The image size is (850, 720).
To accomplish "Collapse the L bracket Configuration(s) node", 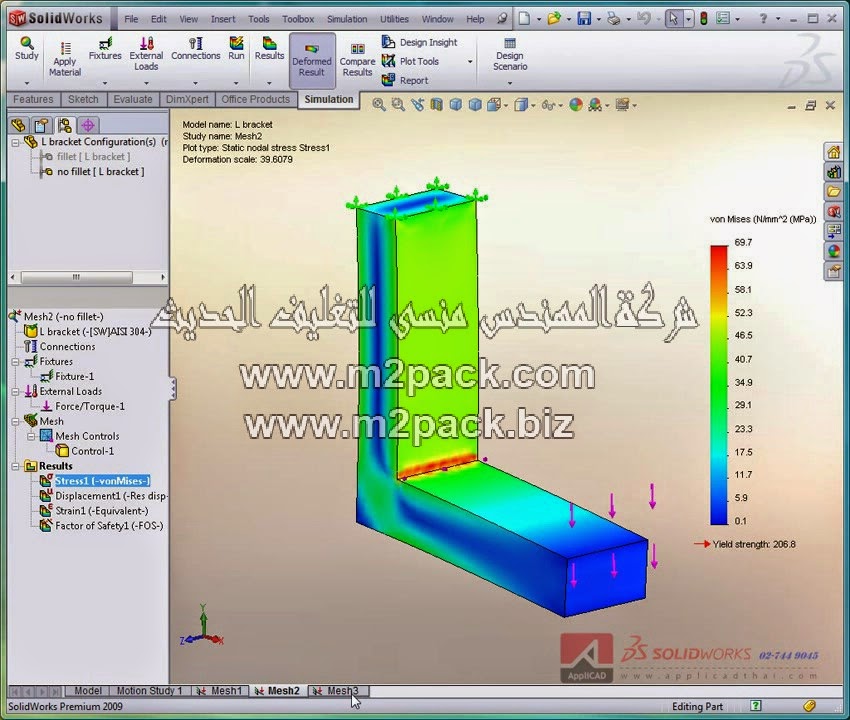I will (x=16, y=142).
